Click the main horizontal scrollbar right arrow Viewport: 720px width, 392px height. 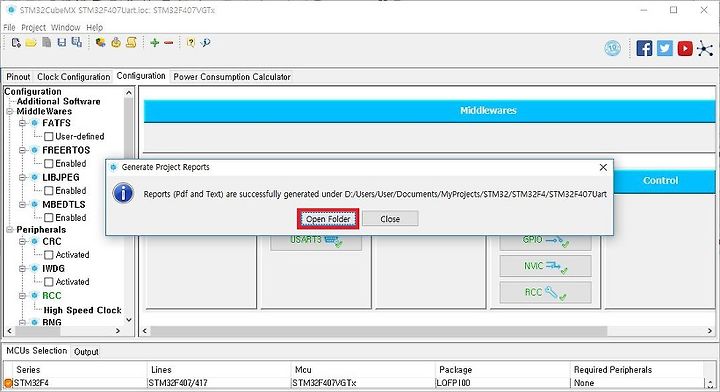click(x=710, y=330)
